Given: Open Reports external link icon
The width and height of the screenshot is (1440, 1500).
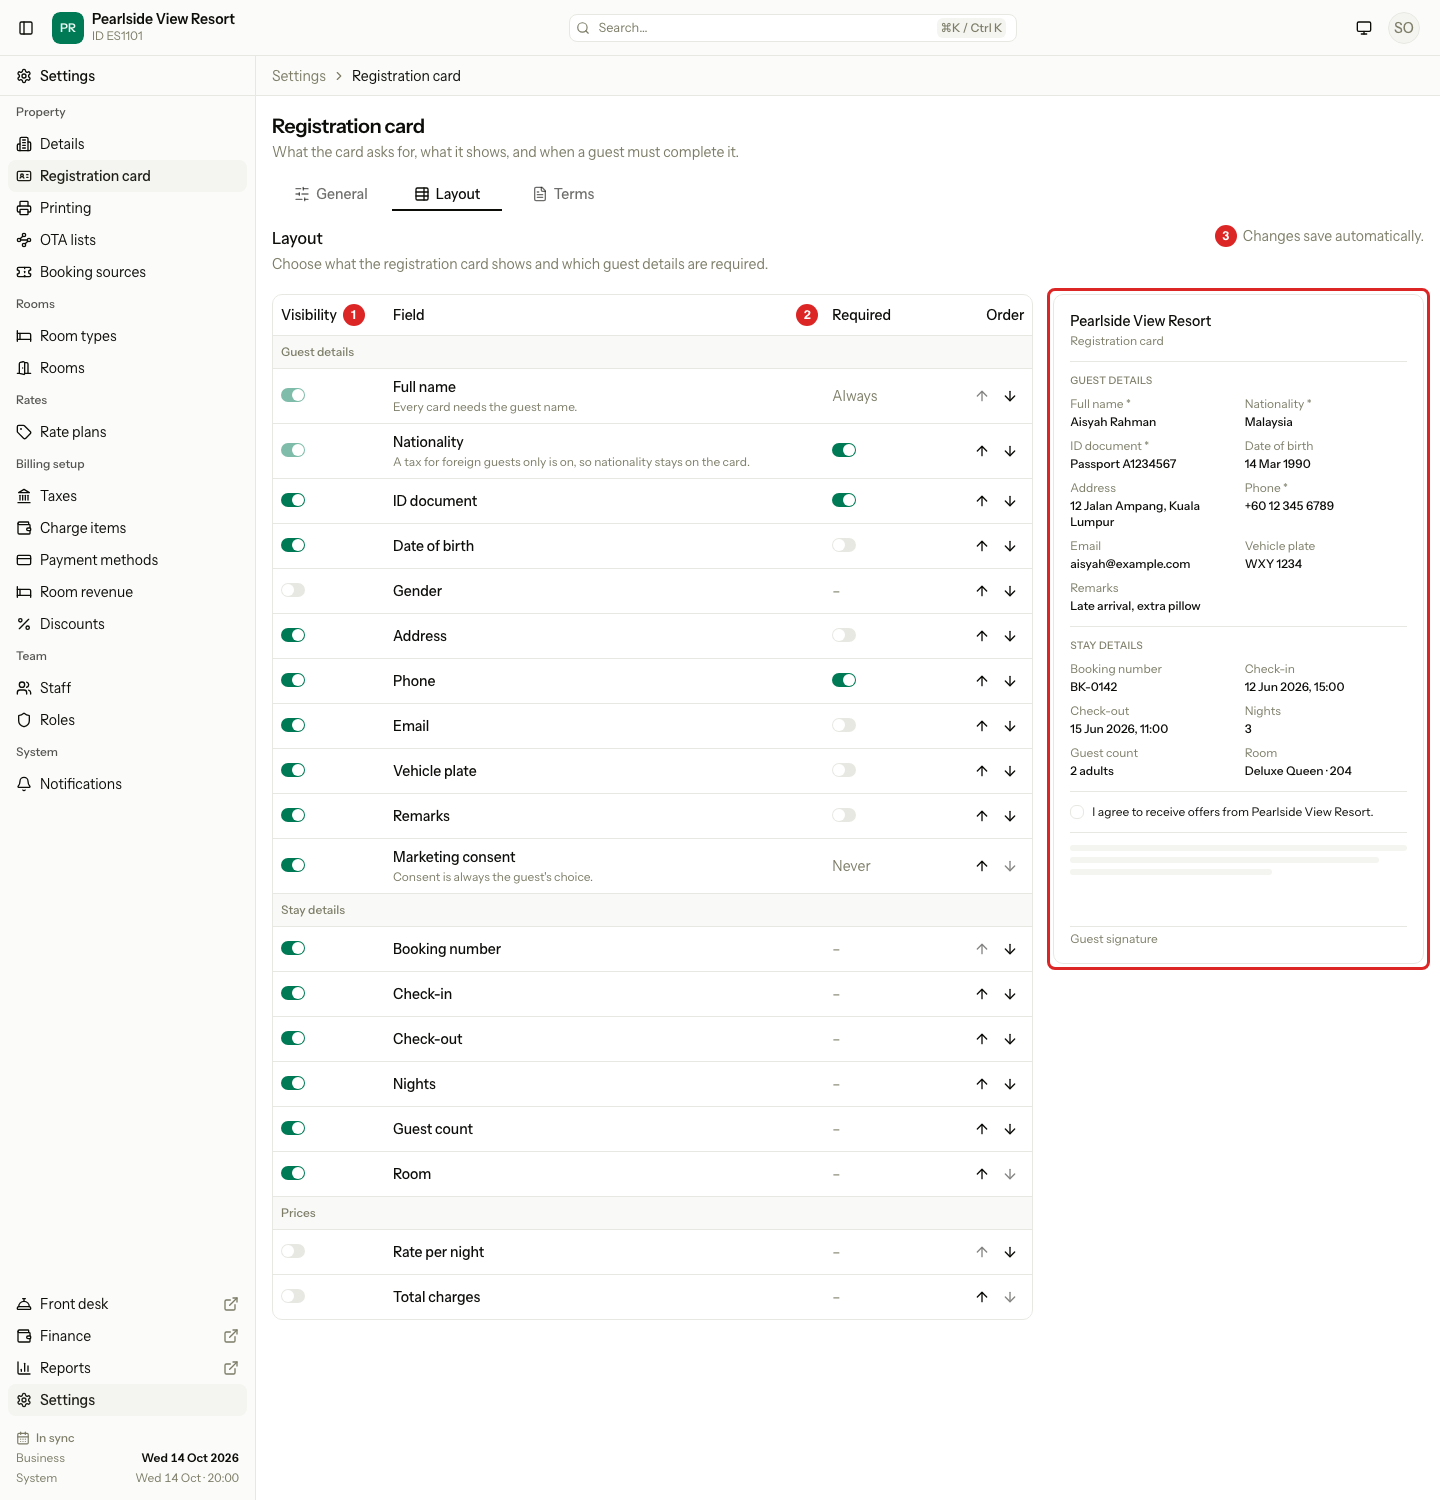Looking at the screenshot, I should tap(231, 1368).
